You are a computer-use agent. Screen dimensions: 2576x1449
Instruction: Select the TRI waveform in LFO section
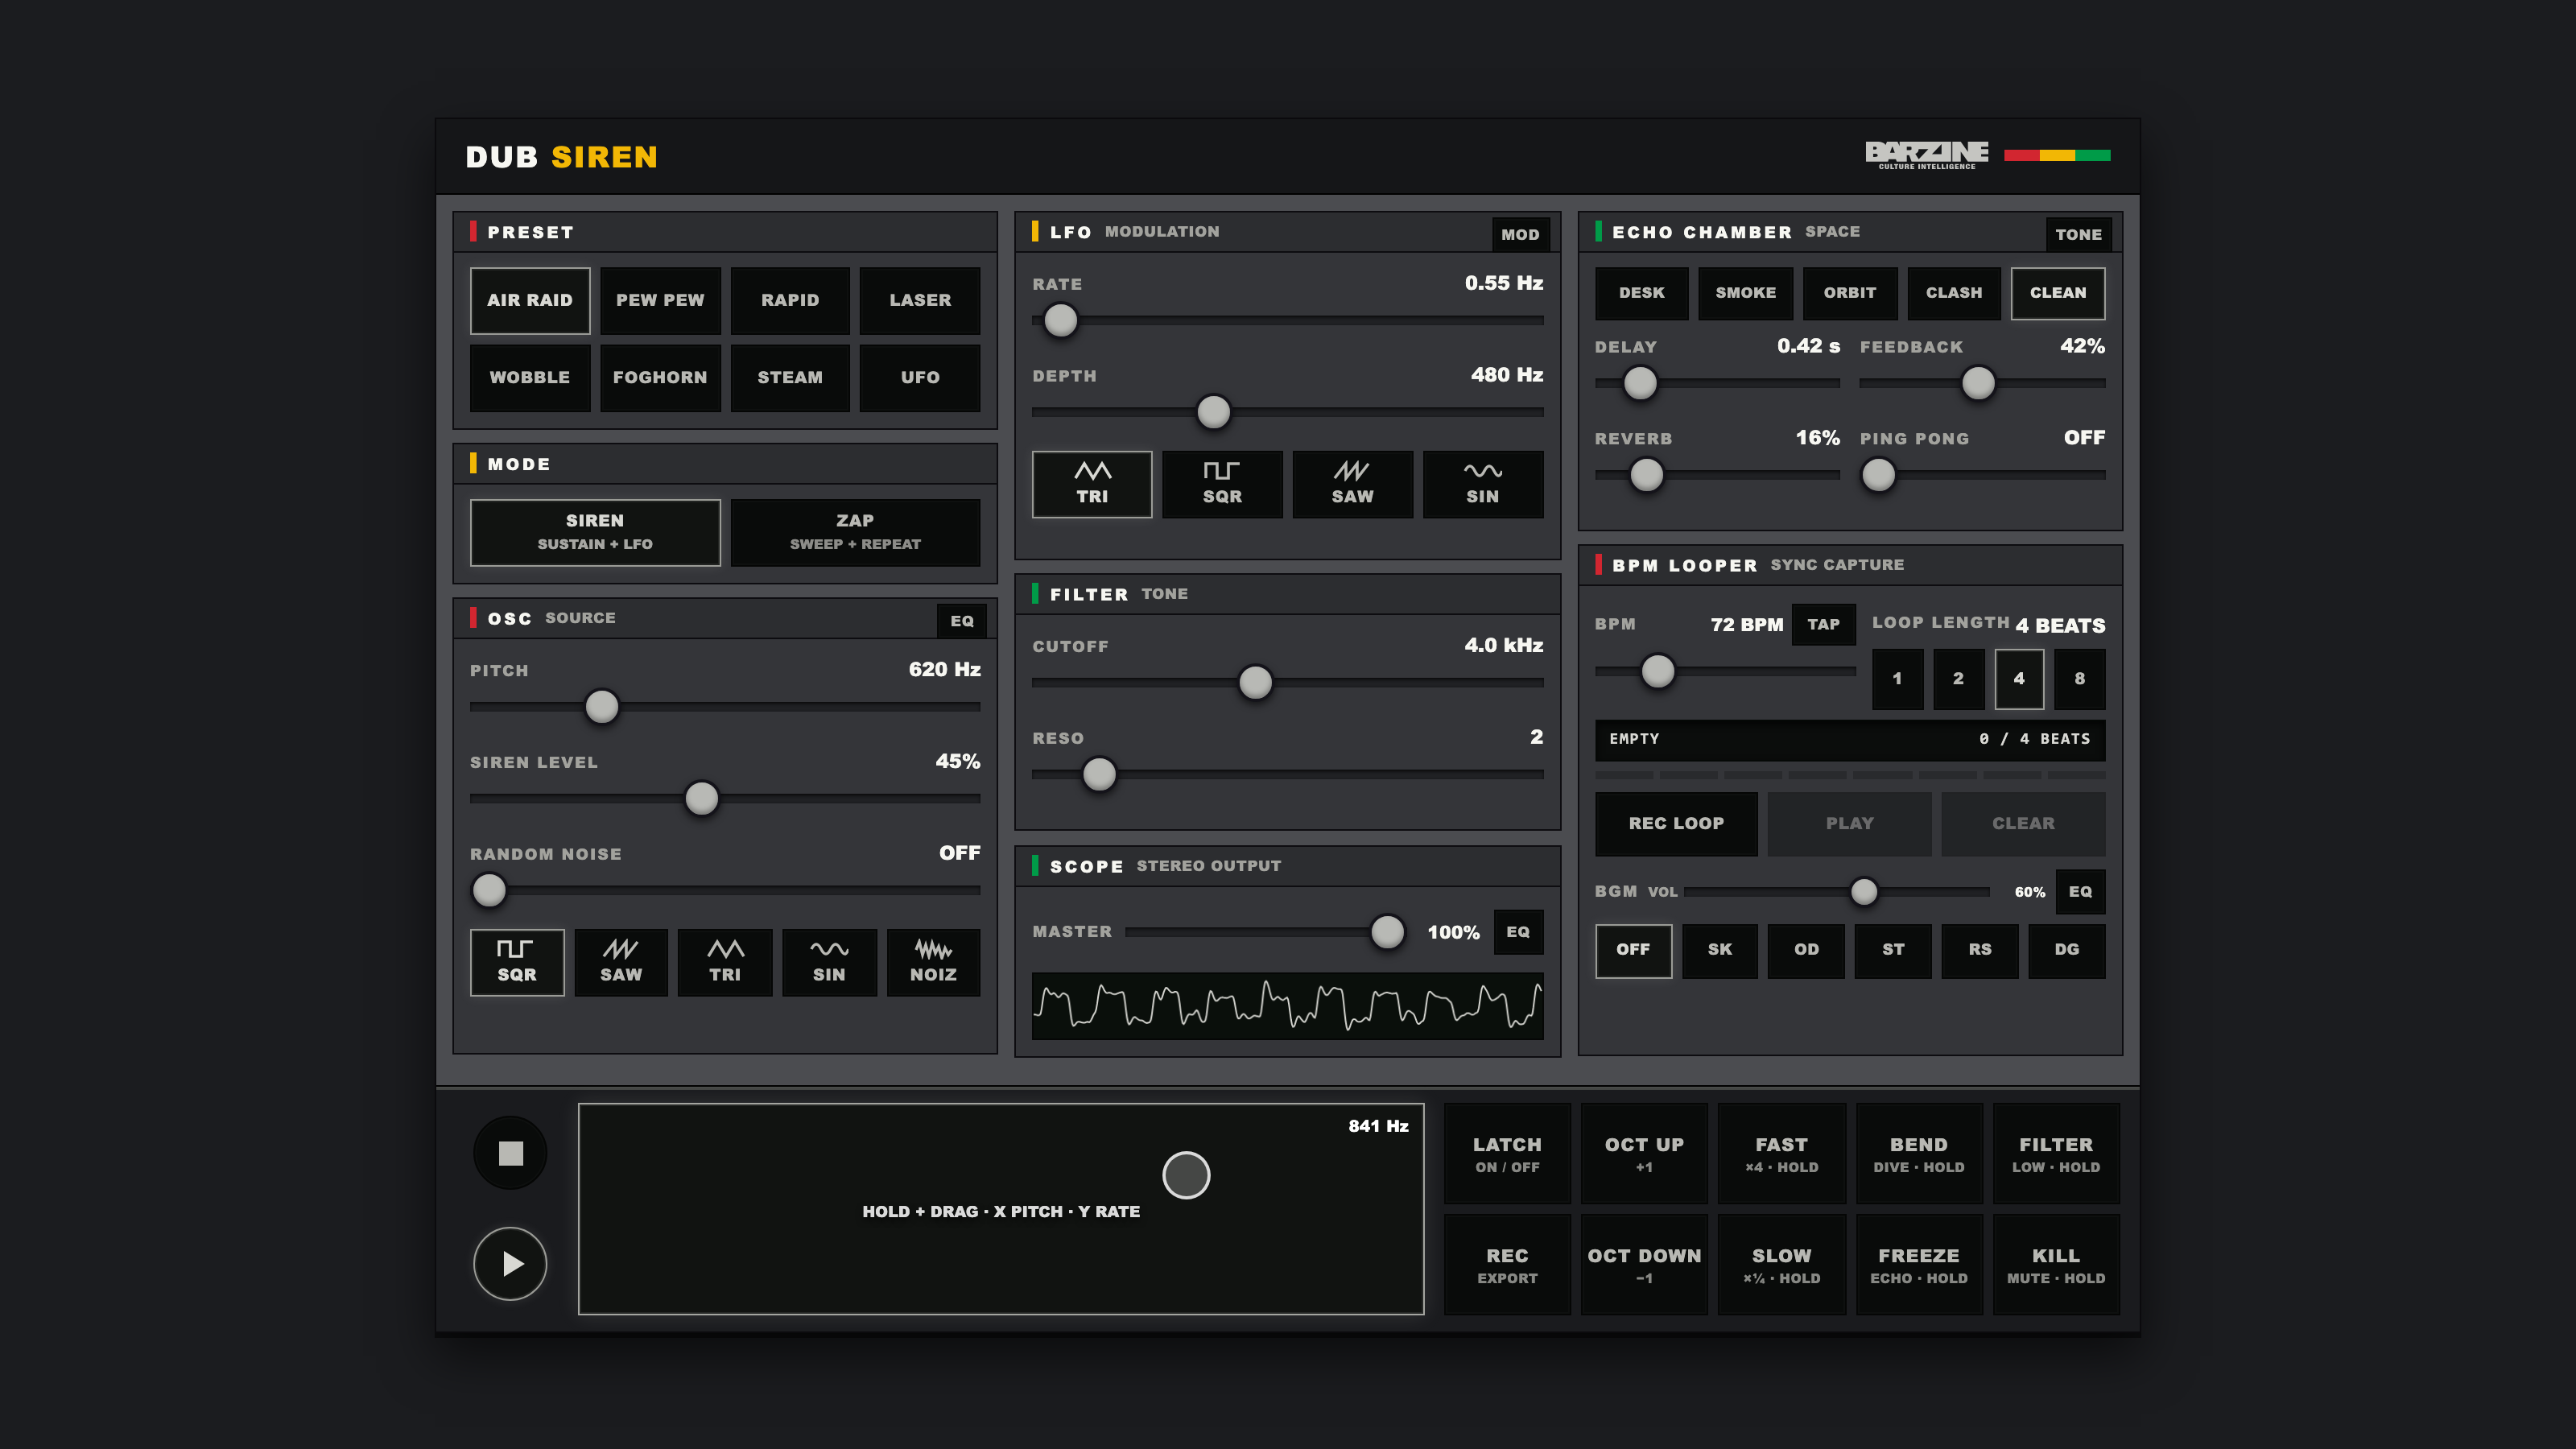coord(1091,484)
